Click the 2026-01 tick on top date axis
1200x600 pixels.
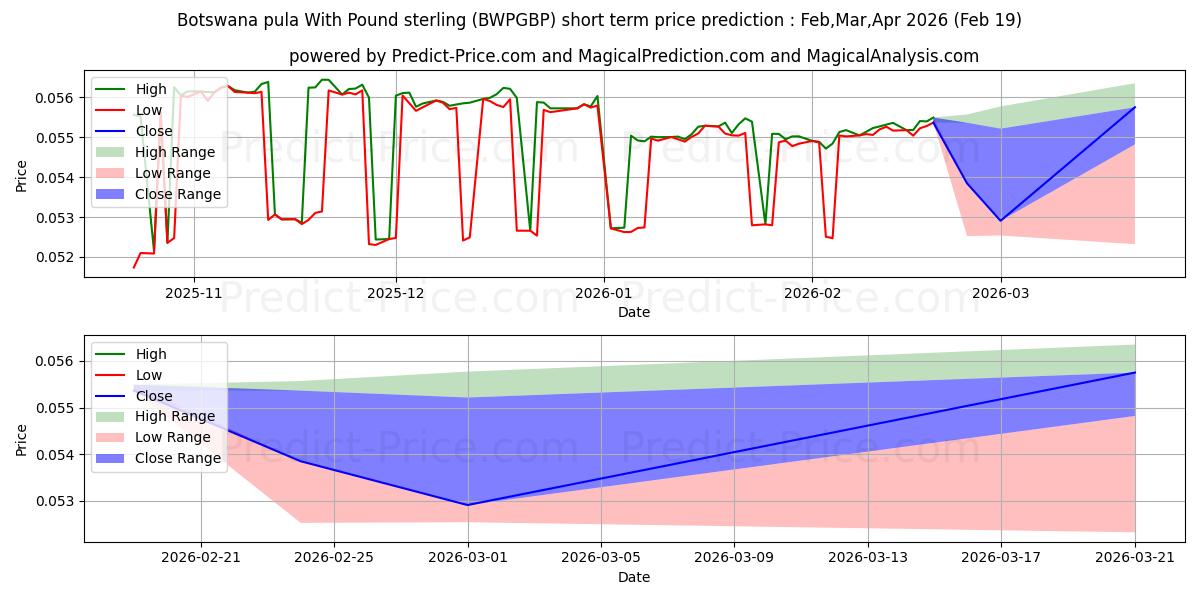pos(603,295)
